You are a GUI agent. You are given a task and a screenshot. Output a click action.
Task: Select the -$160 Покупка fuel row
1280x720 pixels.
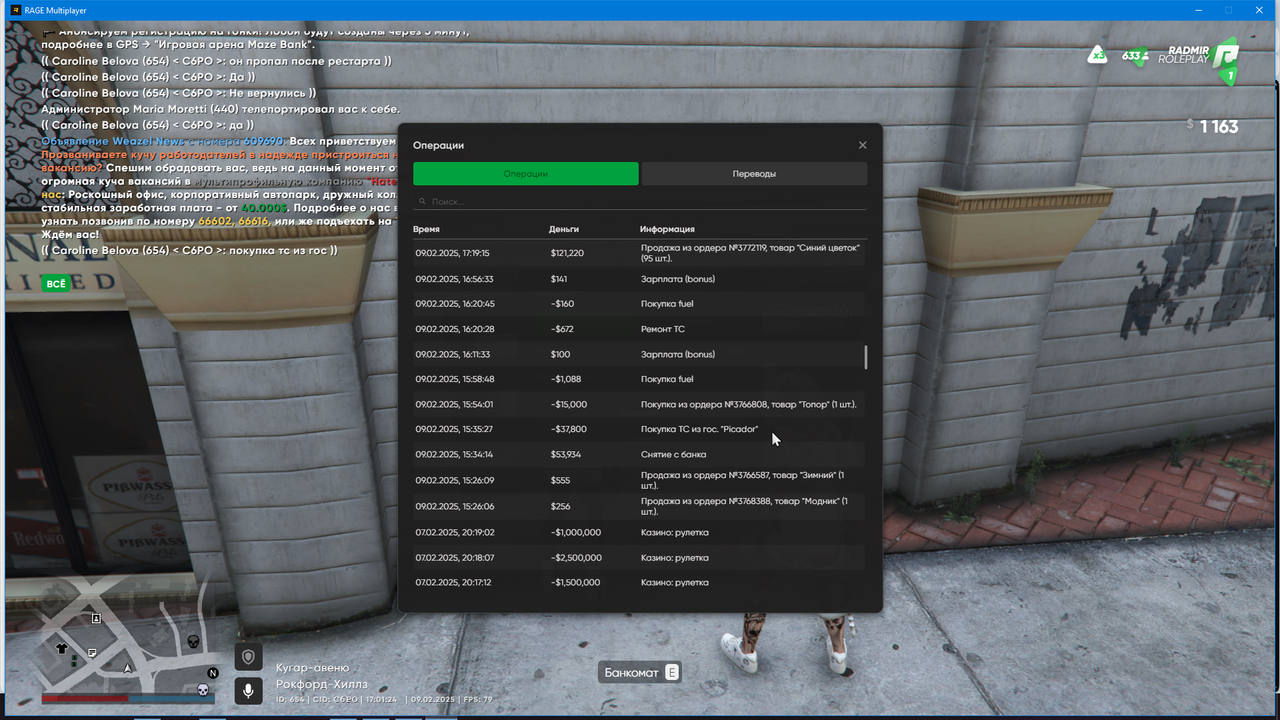click(x=640, y=304)
